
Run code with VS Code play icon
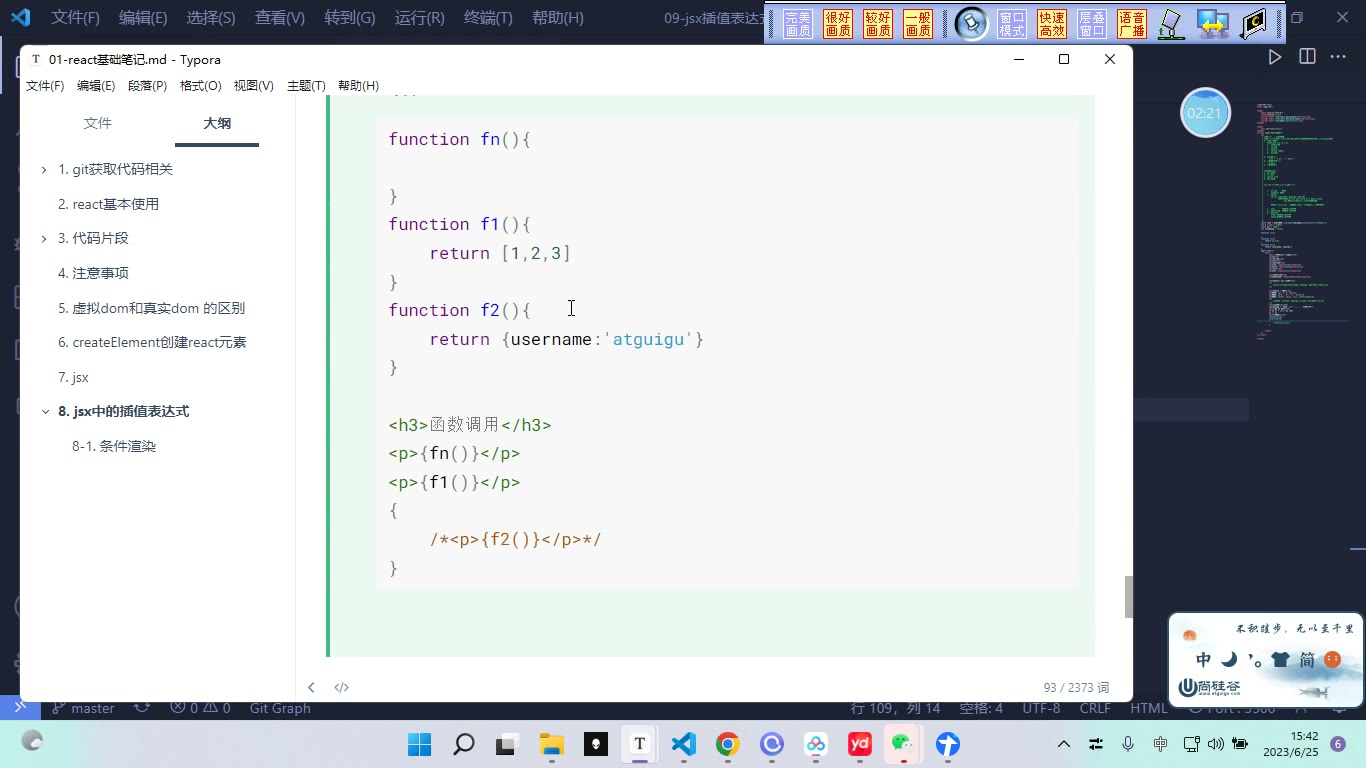pos(1275,57)
